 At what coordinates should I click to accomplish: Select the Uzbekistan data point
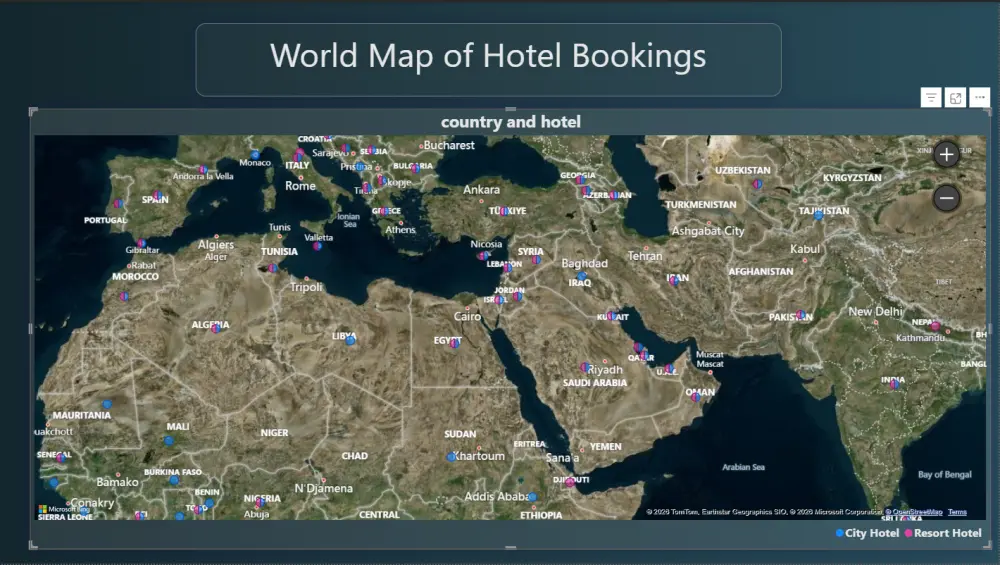point(757,184)
